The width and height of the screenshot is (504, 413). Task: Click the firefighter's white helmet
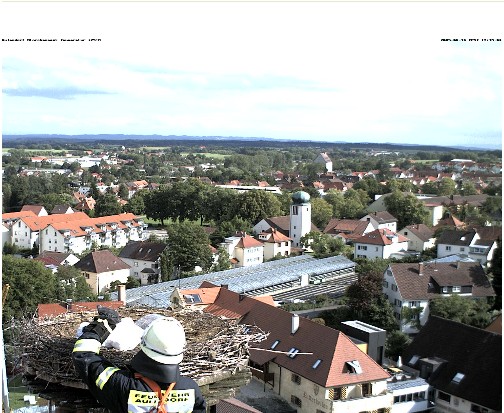click(163, 340)
